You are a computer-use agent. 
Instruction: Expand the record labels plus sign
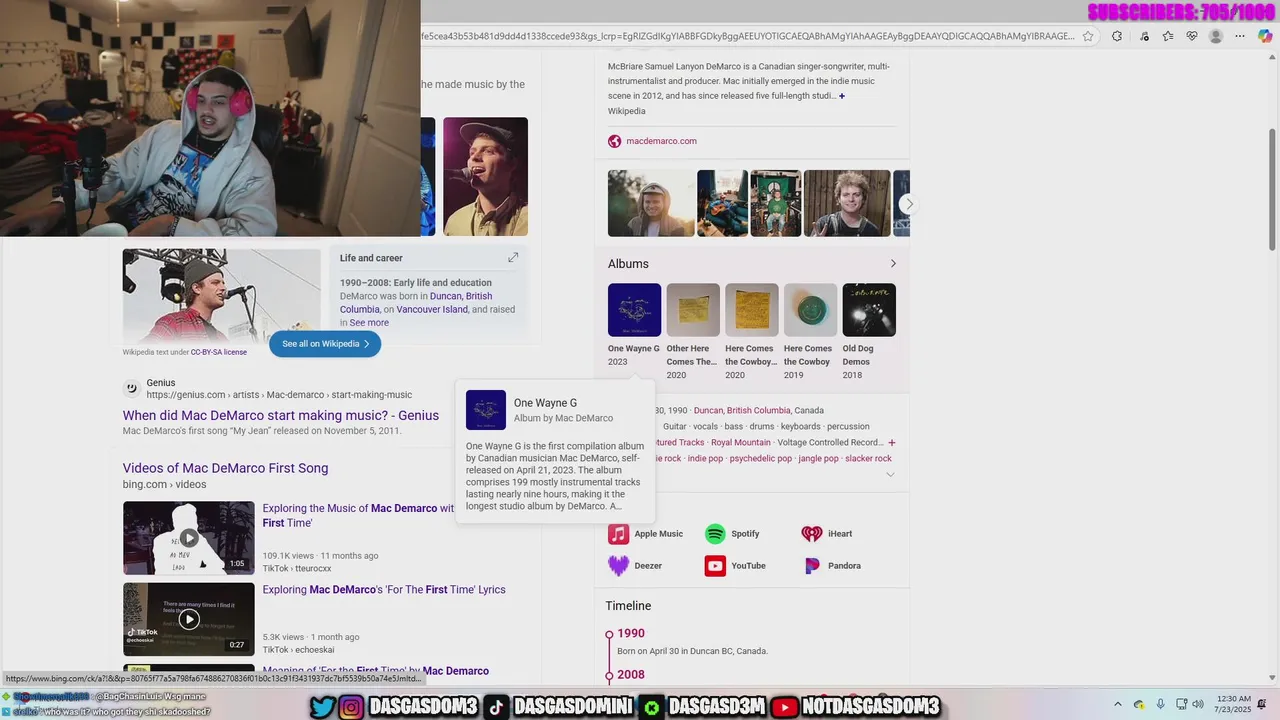coord(891,442)
